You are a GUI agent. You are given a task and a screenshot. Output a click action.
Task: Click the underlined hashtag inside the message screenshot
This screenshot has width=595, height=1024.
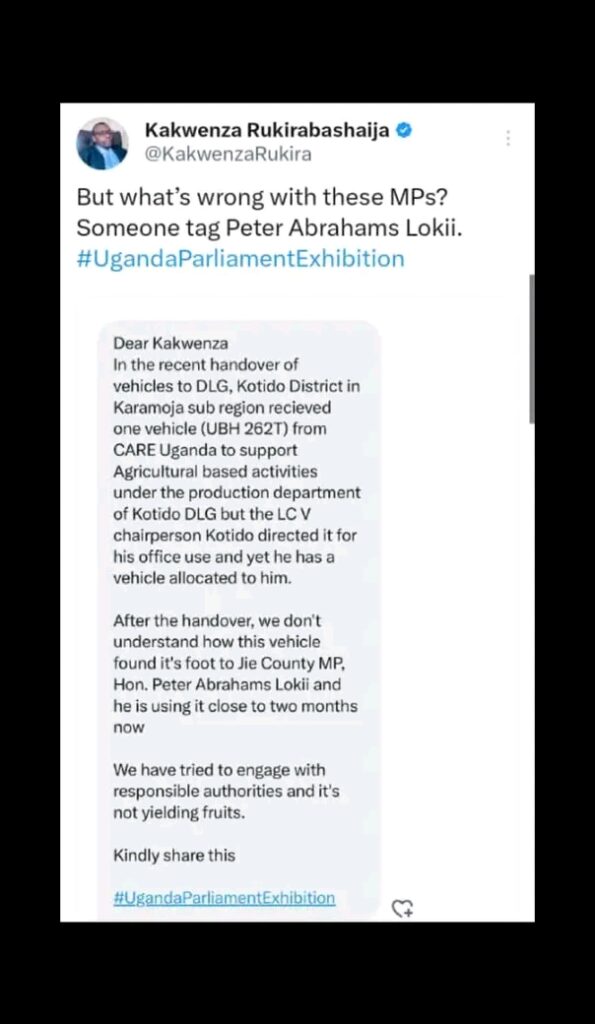224,898
